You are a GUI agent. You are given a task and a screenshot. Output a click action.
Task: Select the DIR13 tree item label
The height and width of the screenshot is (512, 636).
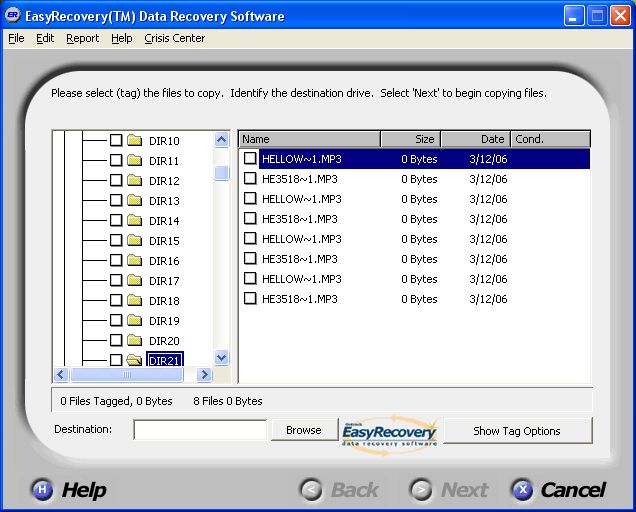tap(164, 201)
